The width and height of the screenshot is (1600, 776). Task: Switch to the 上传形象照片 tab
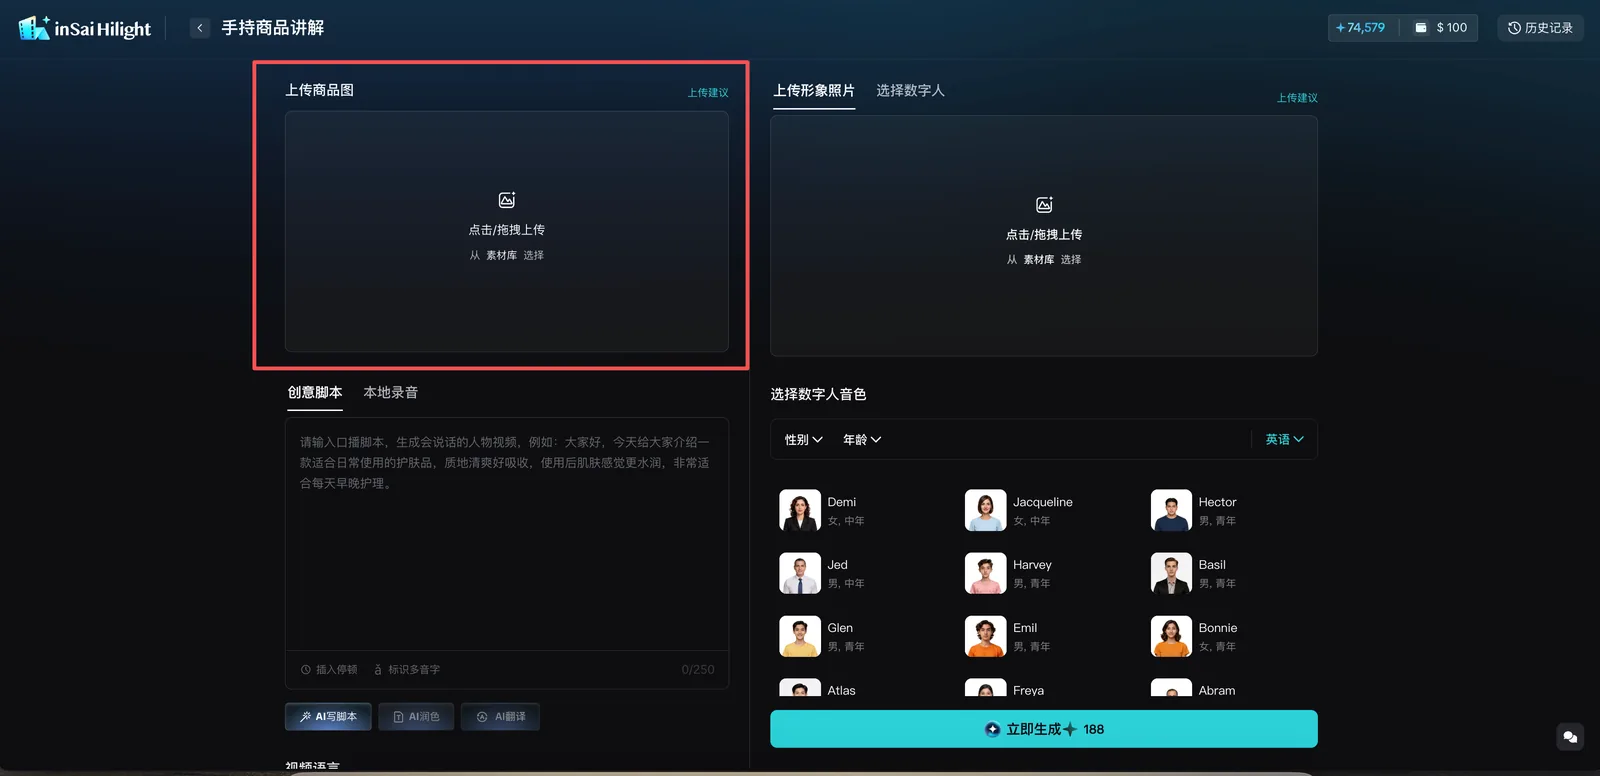click(814, 91)
